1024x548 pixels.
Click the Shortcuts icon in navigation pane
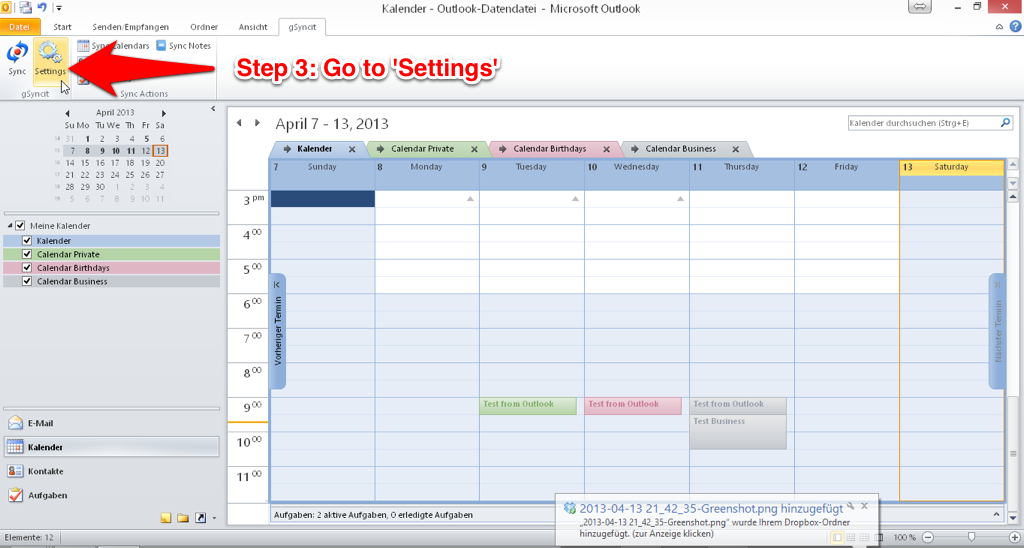(200, 518)
